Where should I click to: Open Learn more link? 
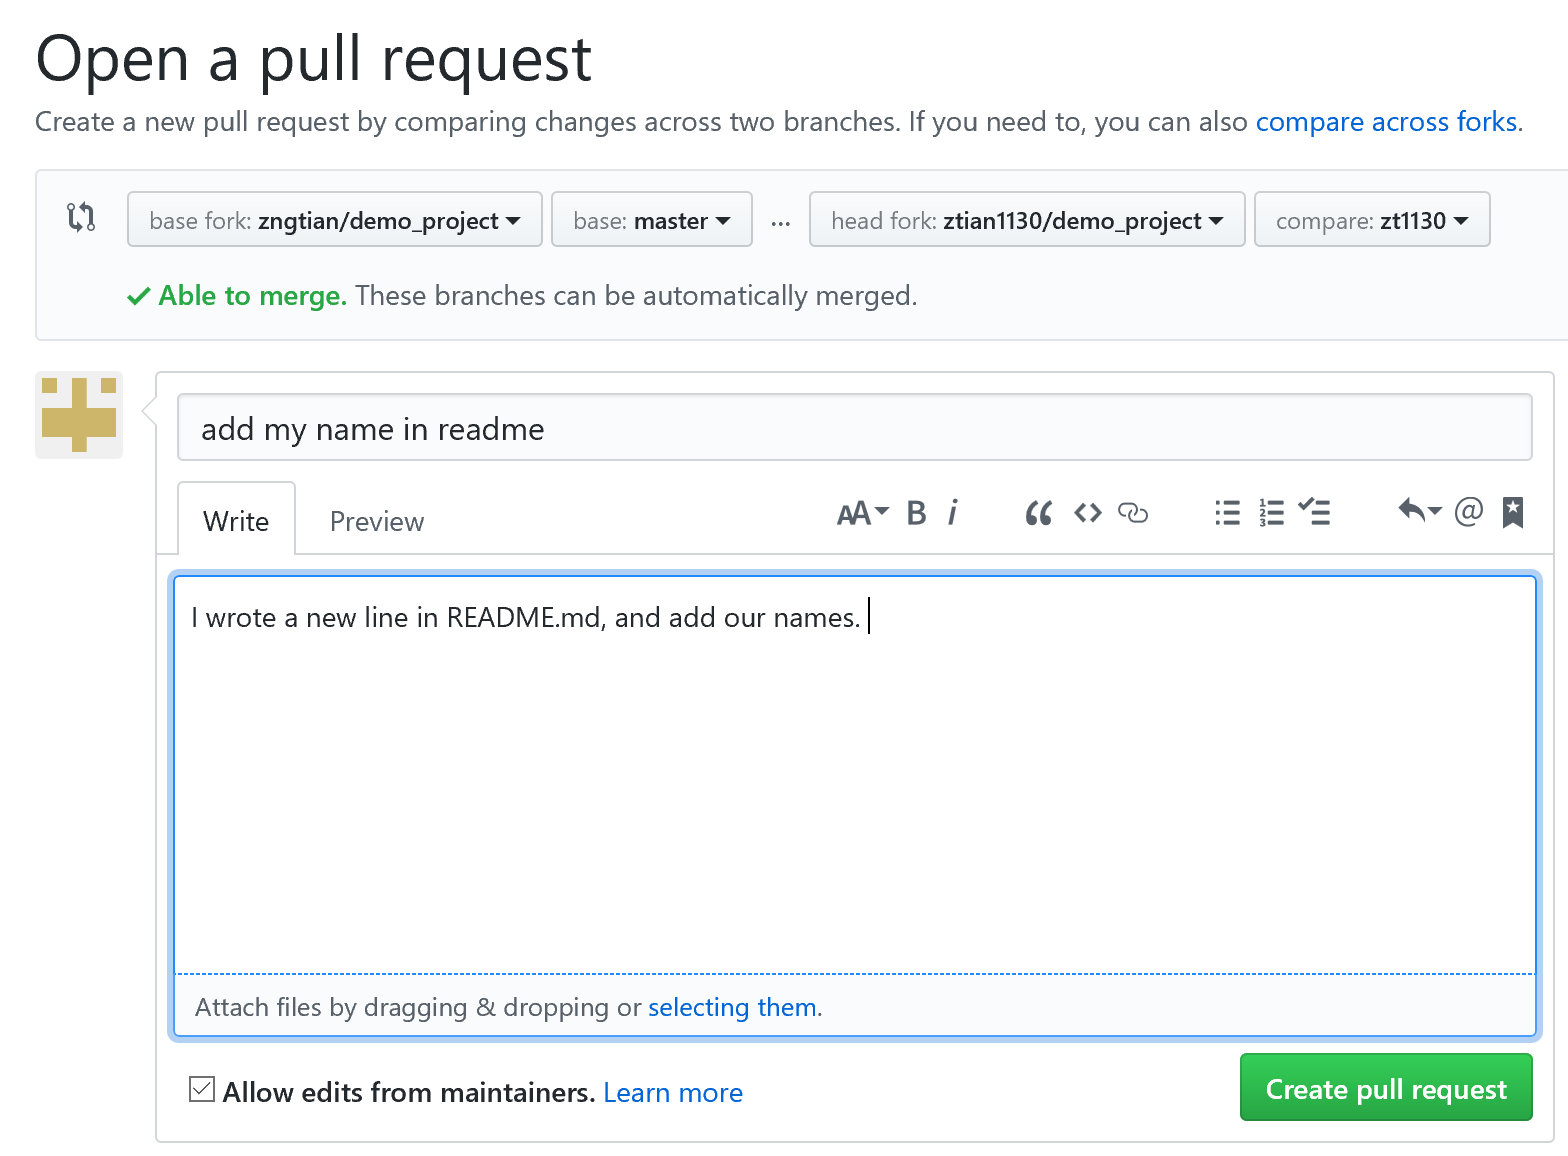[673, 1093]
